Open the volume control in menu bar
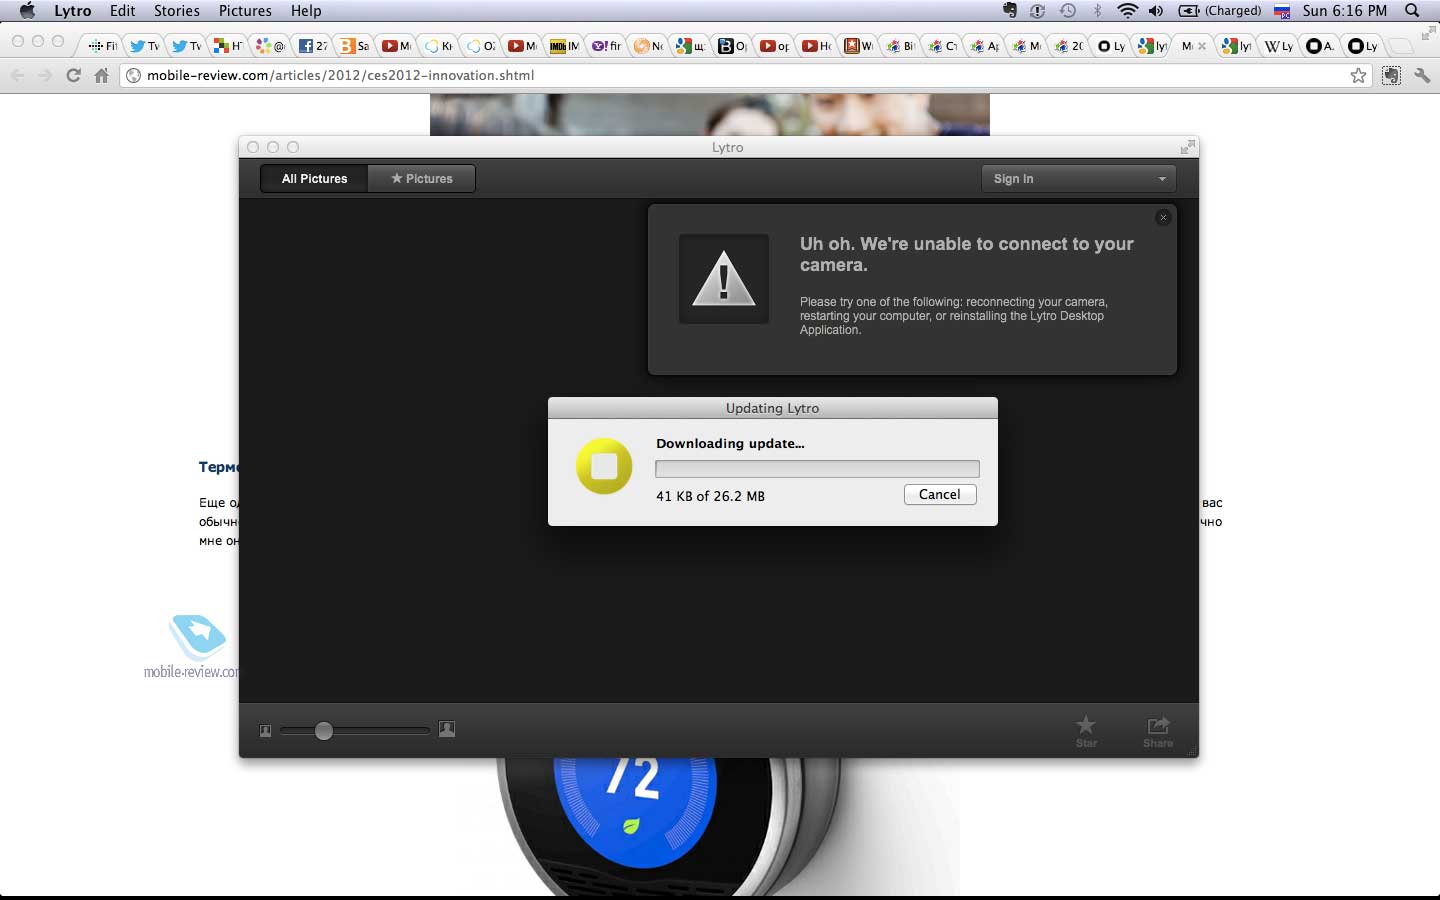 coord(1156,11)
